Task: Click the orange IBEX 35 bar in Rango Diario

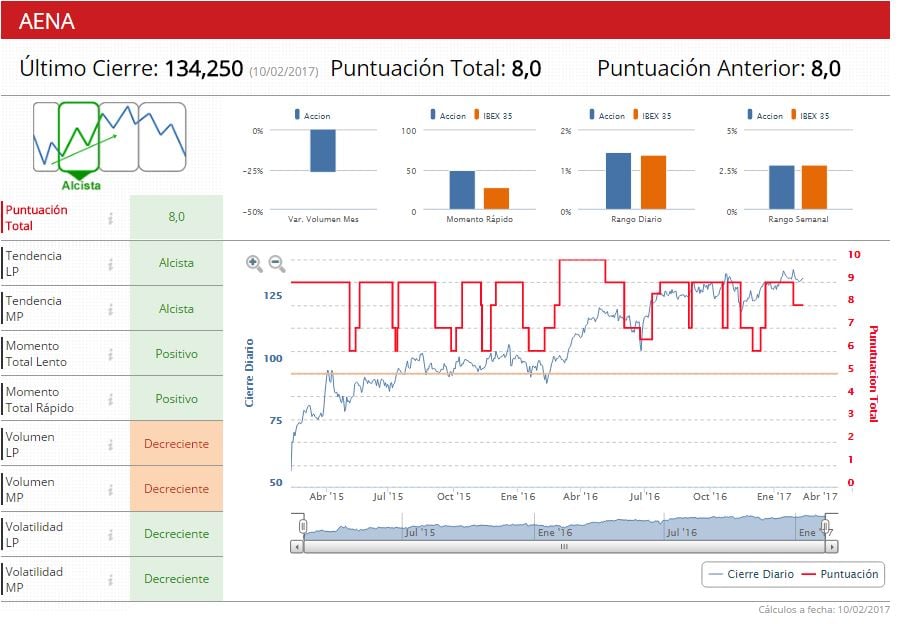Action: (653, 183)
